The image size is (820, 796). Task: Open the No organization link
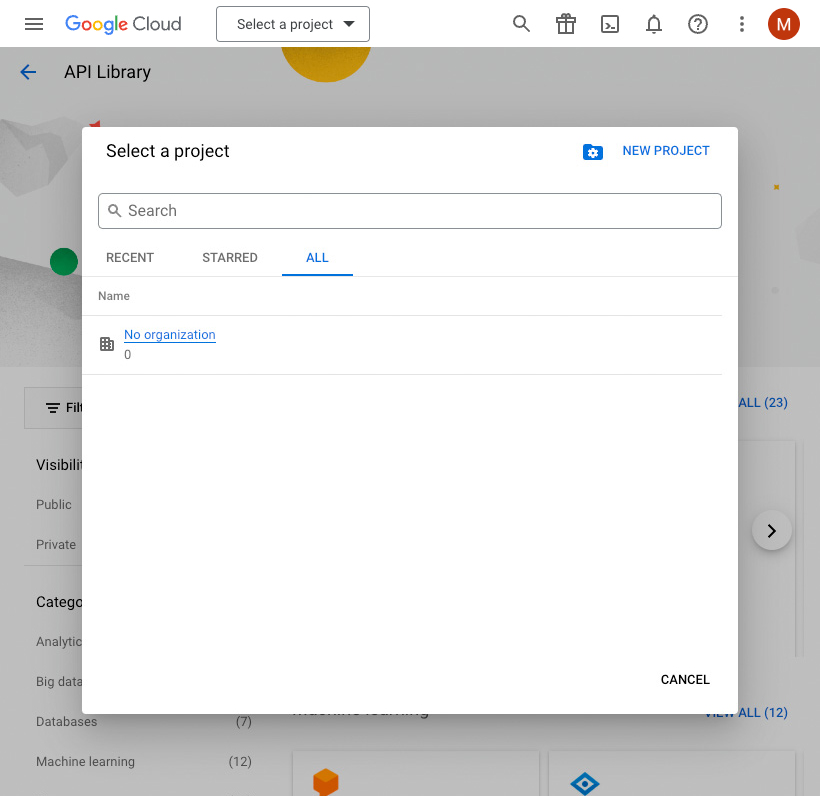pos(169,335)
